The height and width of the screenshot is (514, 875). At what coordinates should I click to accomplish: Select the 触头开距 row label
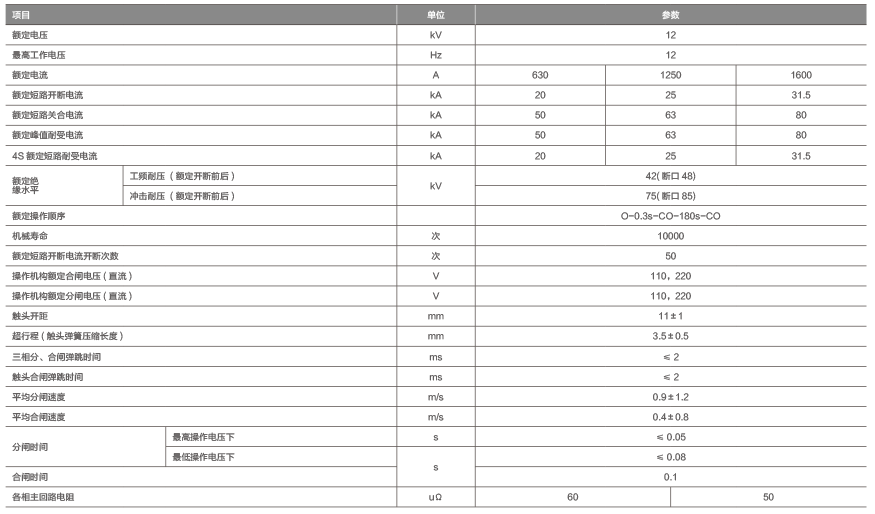(30, 317)
